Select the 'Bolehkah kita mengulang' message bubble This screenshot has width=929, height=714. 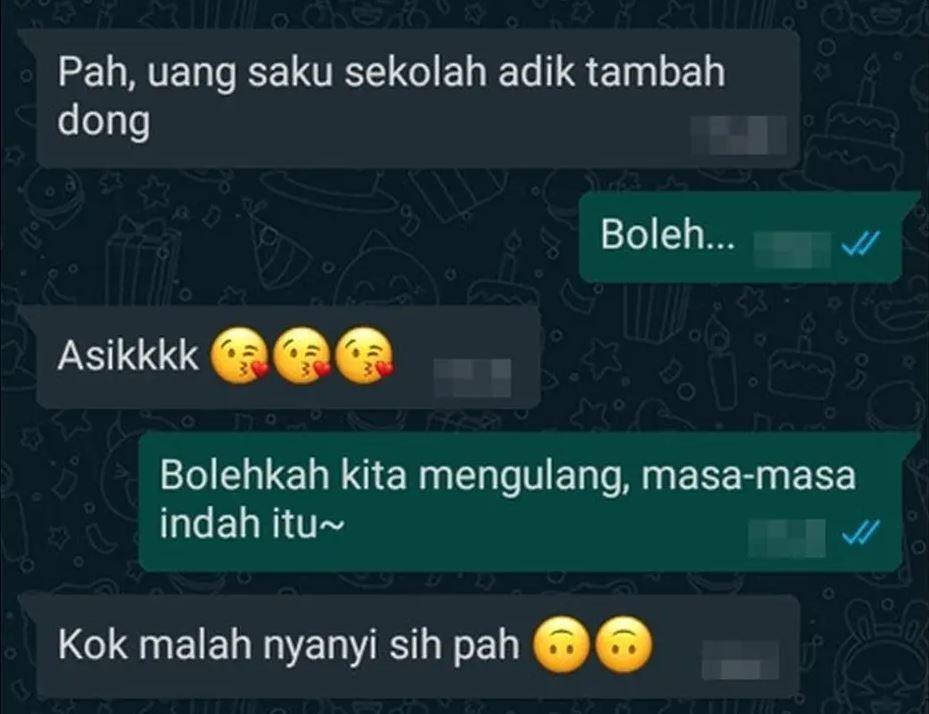coord(521,502)
